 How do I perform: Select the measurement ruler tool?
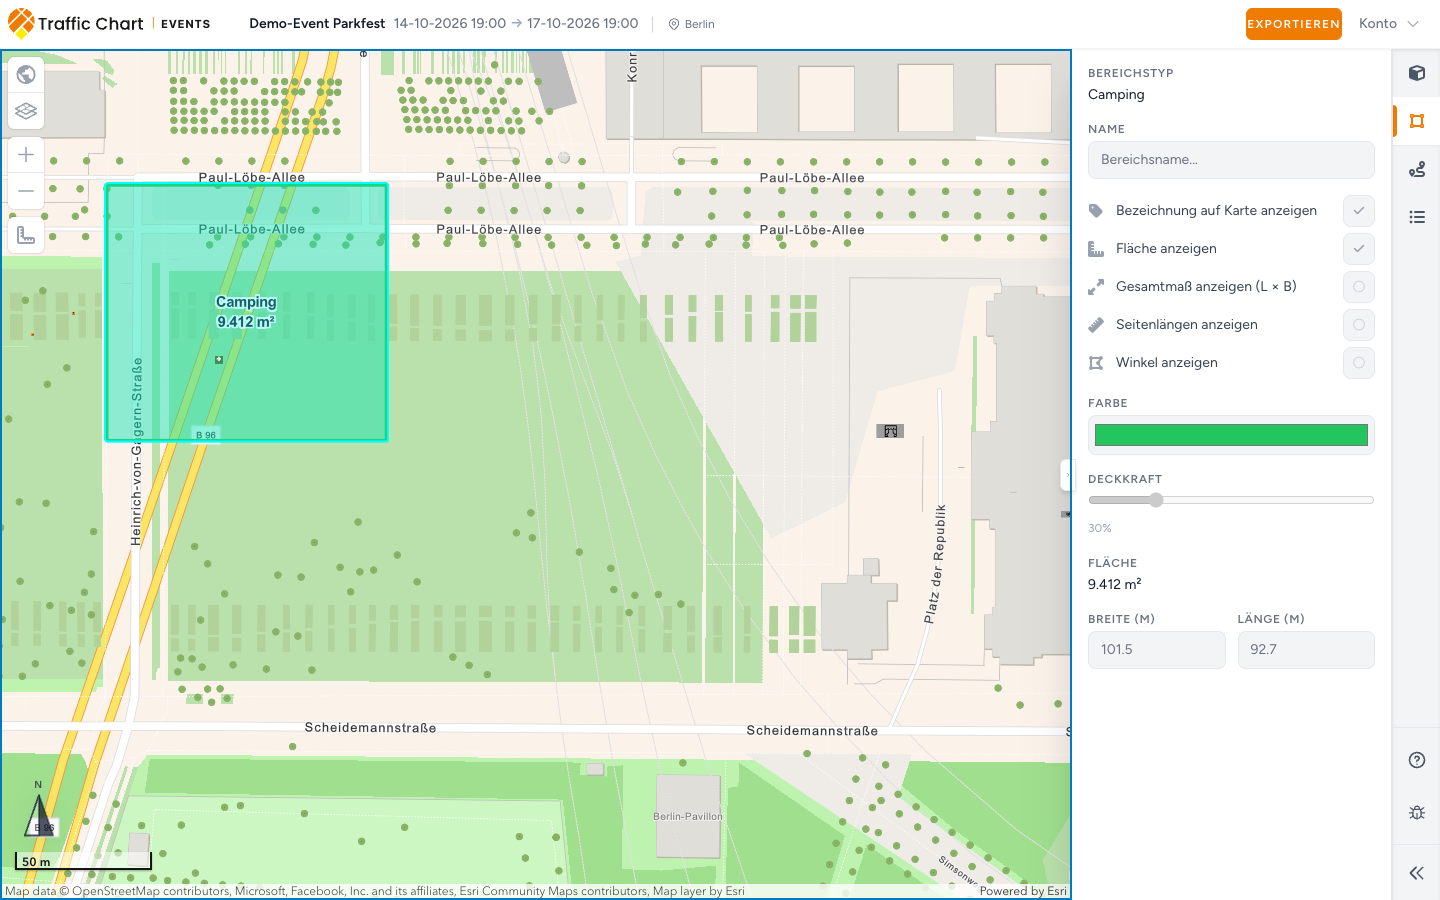pos(26,235)
